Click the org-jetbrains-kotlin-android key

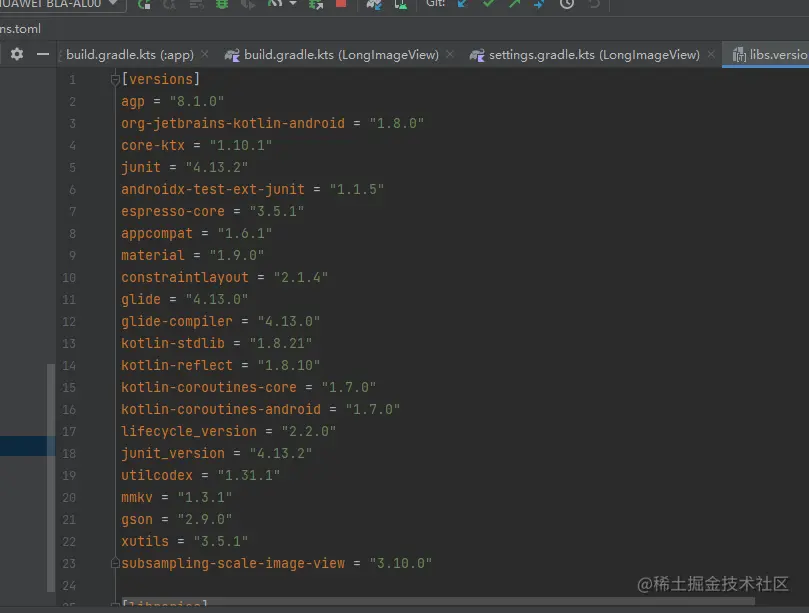(x=233, y=123)
